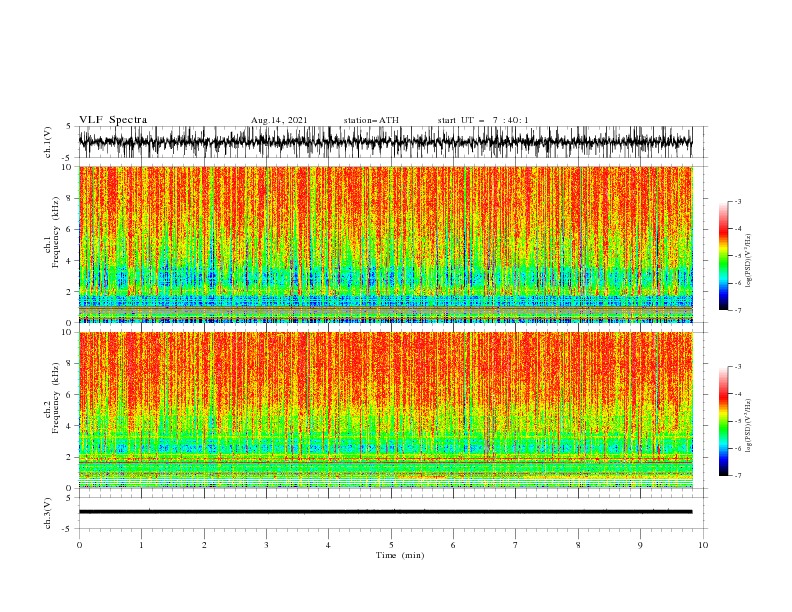Click the ch.1 "Frequency (kHz)" axis label

[55, 232]
